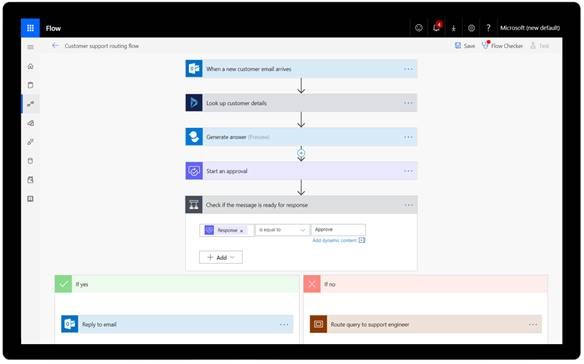The image size is (584, 364).
Task: Click the condition icon on Check message step
Action: [194, 205]
